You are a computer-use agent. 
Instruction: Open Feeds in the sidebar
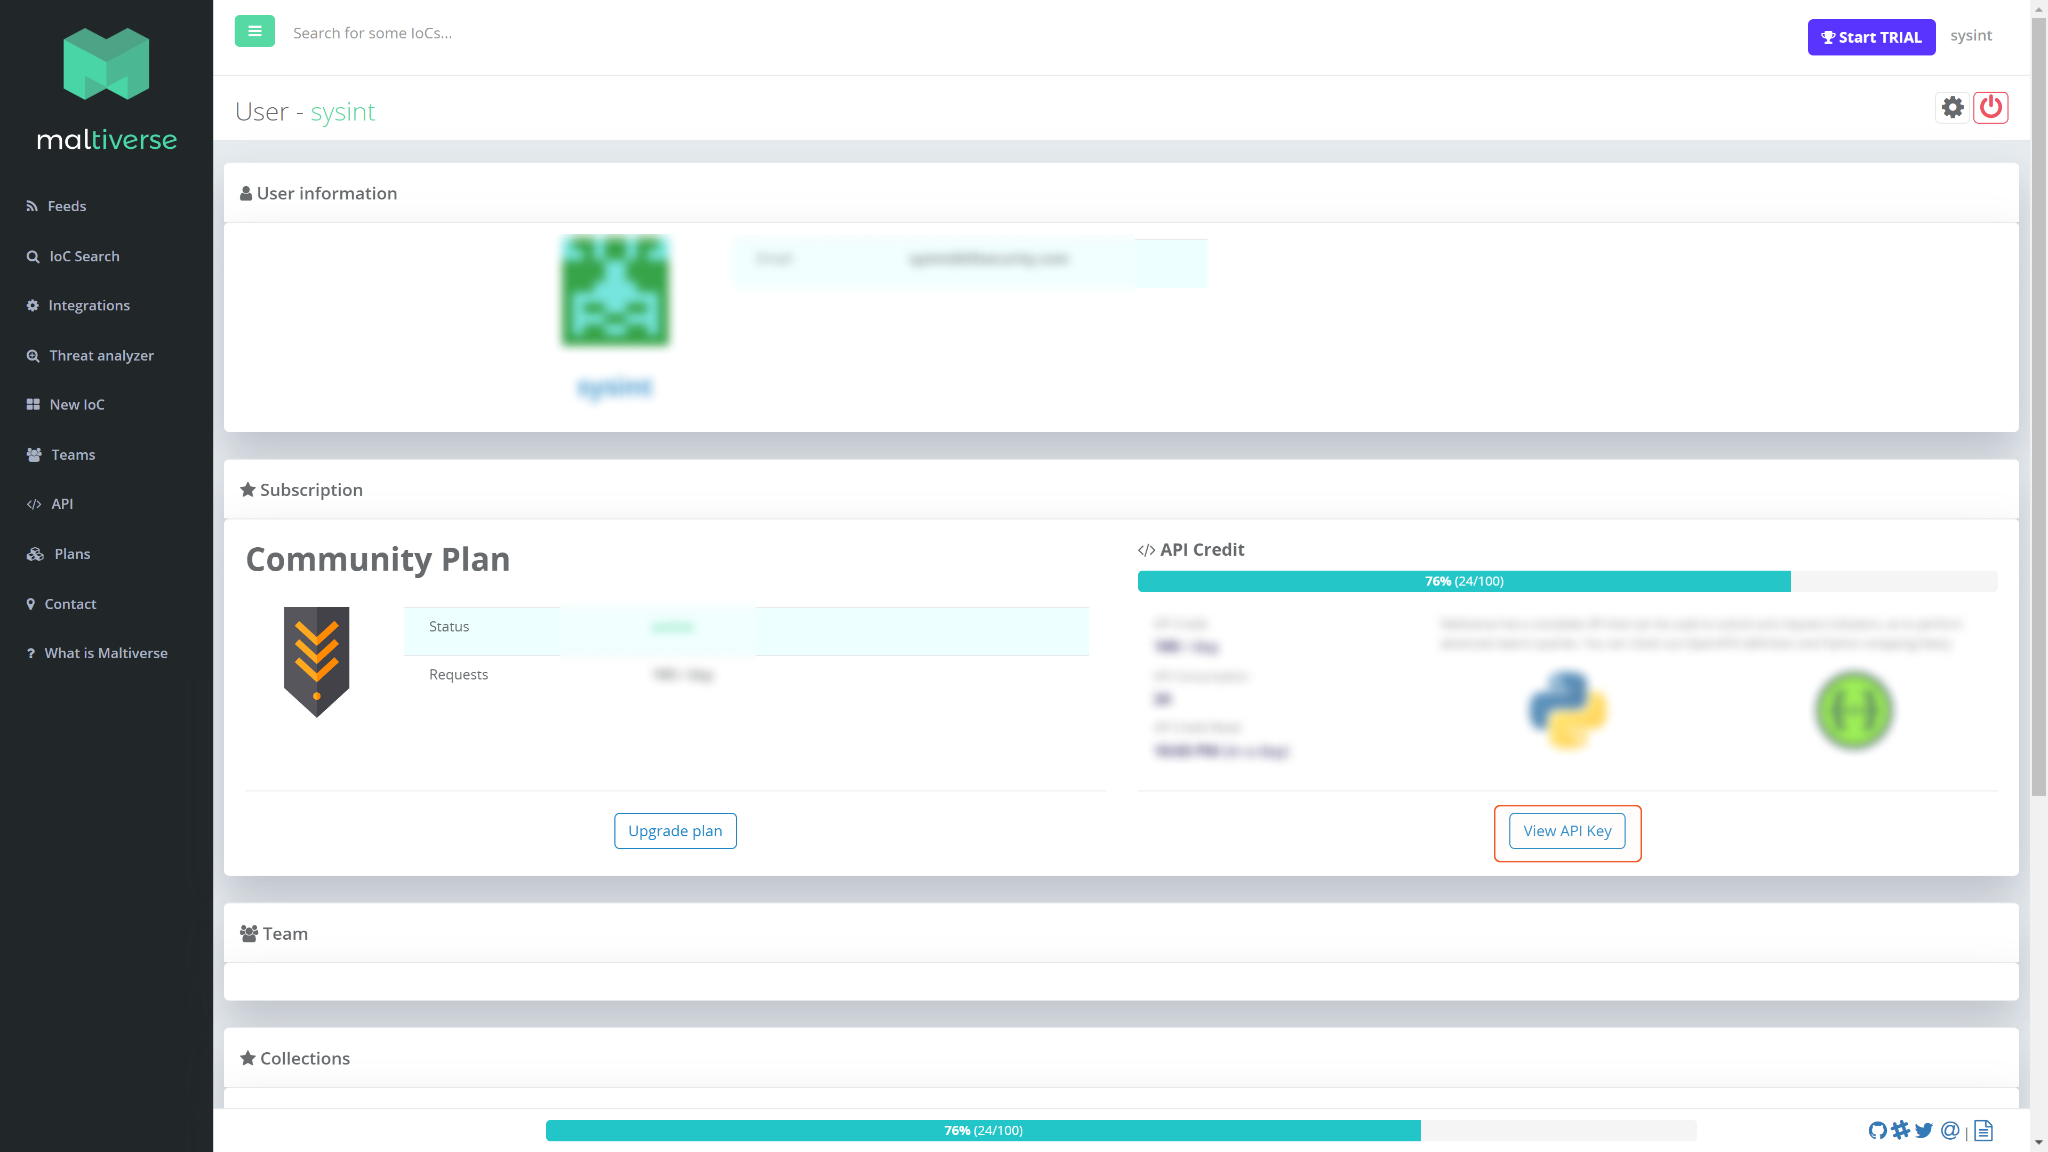tap(67, 206)
